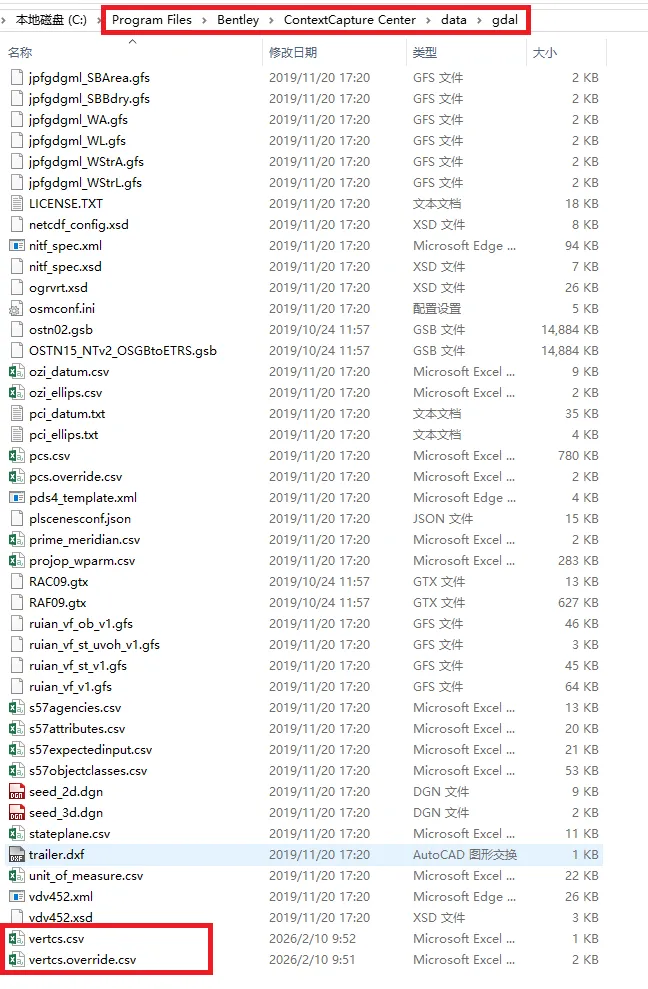Expand the chevron after ContextCapture Center in path

(428, 20)
